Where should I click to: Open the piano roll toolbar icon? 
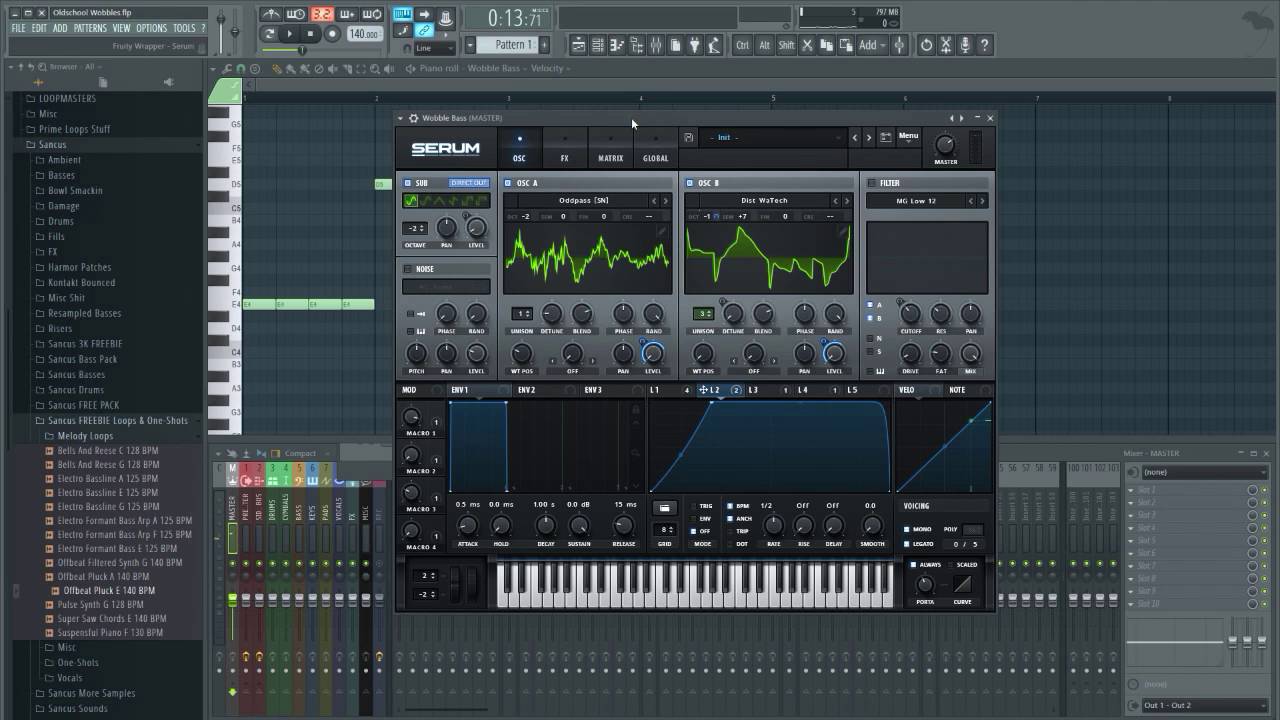coord(617,44)
